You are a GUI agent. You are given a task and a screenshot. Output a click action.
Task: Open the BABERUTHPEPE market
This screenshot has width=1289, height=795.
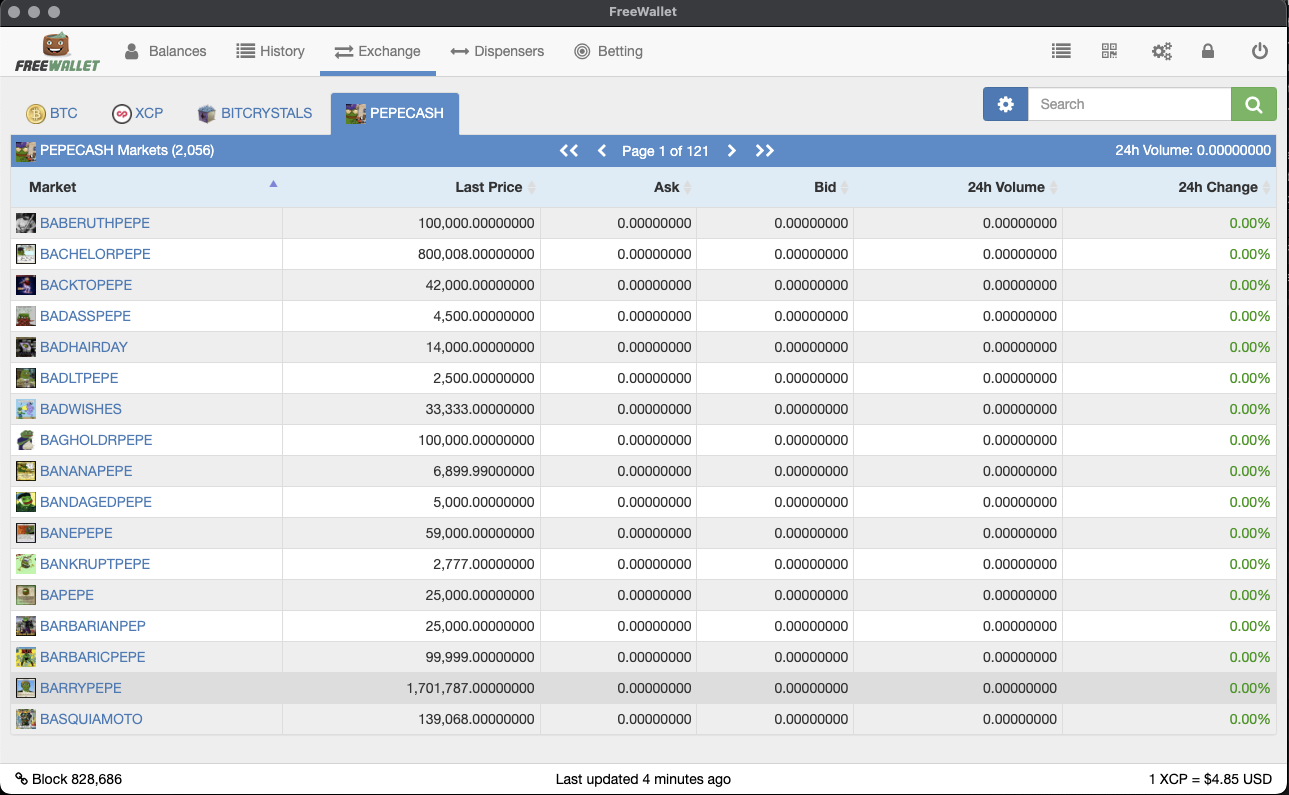click(95, 223)
